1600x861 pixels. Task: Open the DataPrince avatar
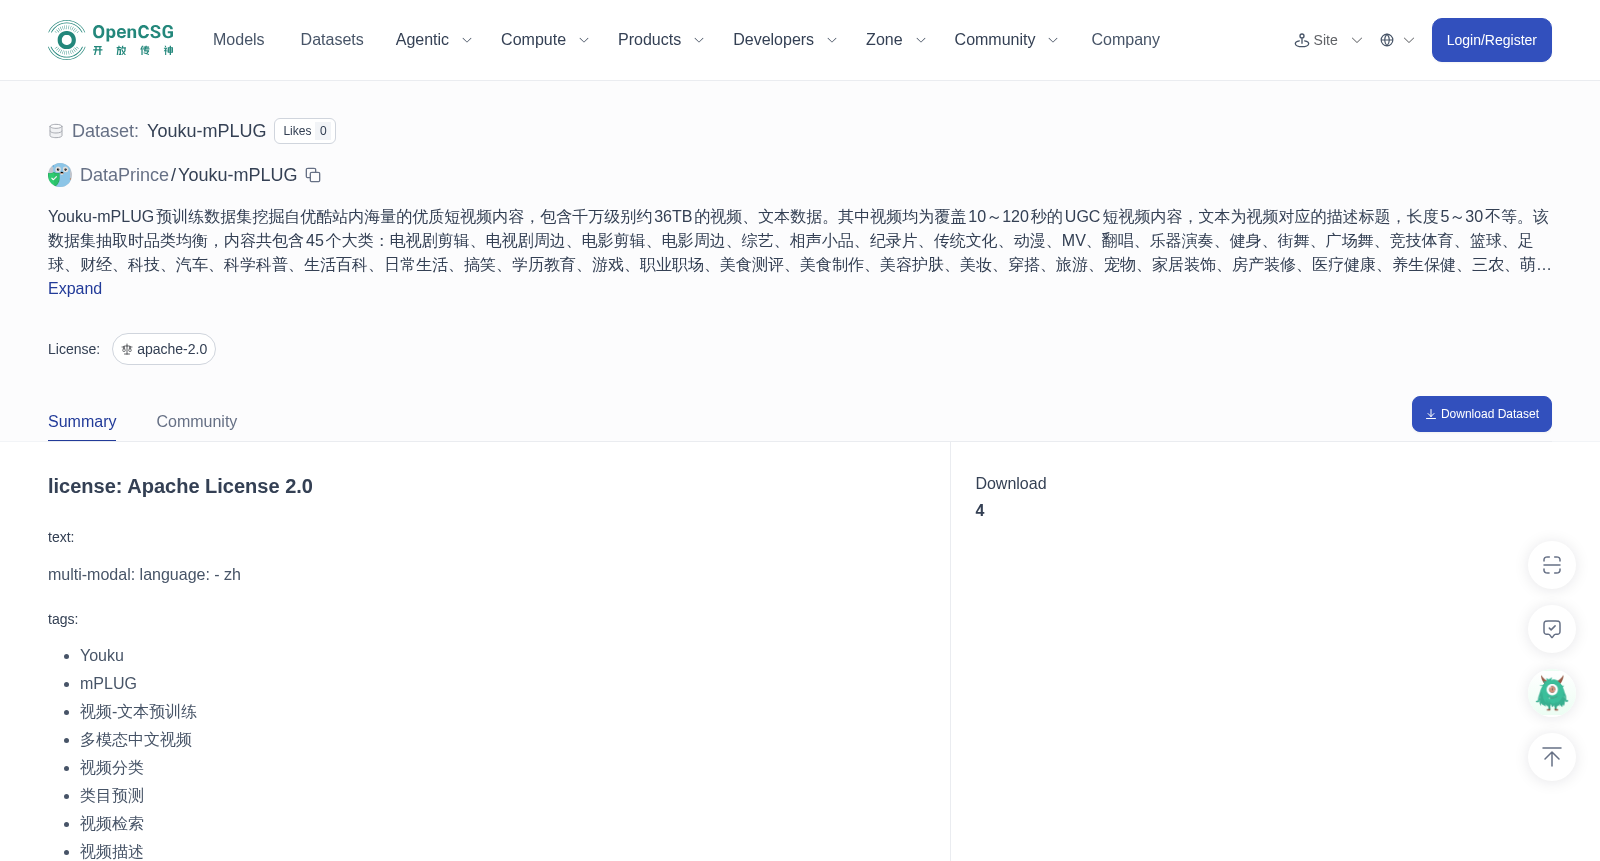point(60,175)
